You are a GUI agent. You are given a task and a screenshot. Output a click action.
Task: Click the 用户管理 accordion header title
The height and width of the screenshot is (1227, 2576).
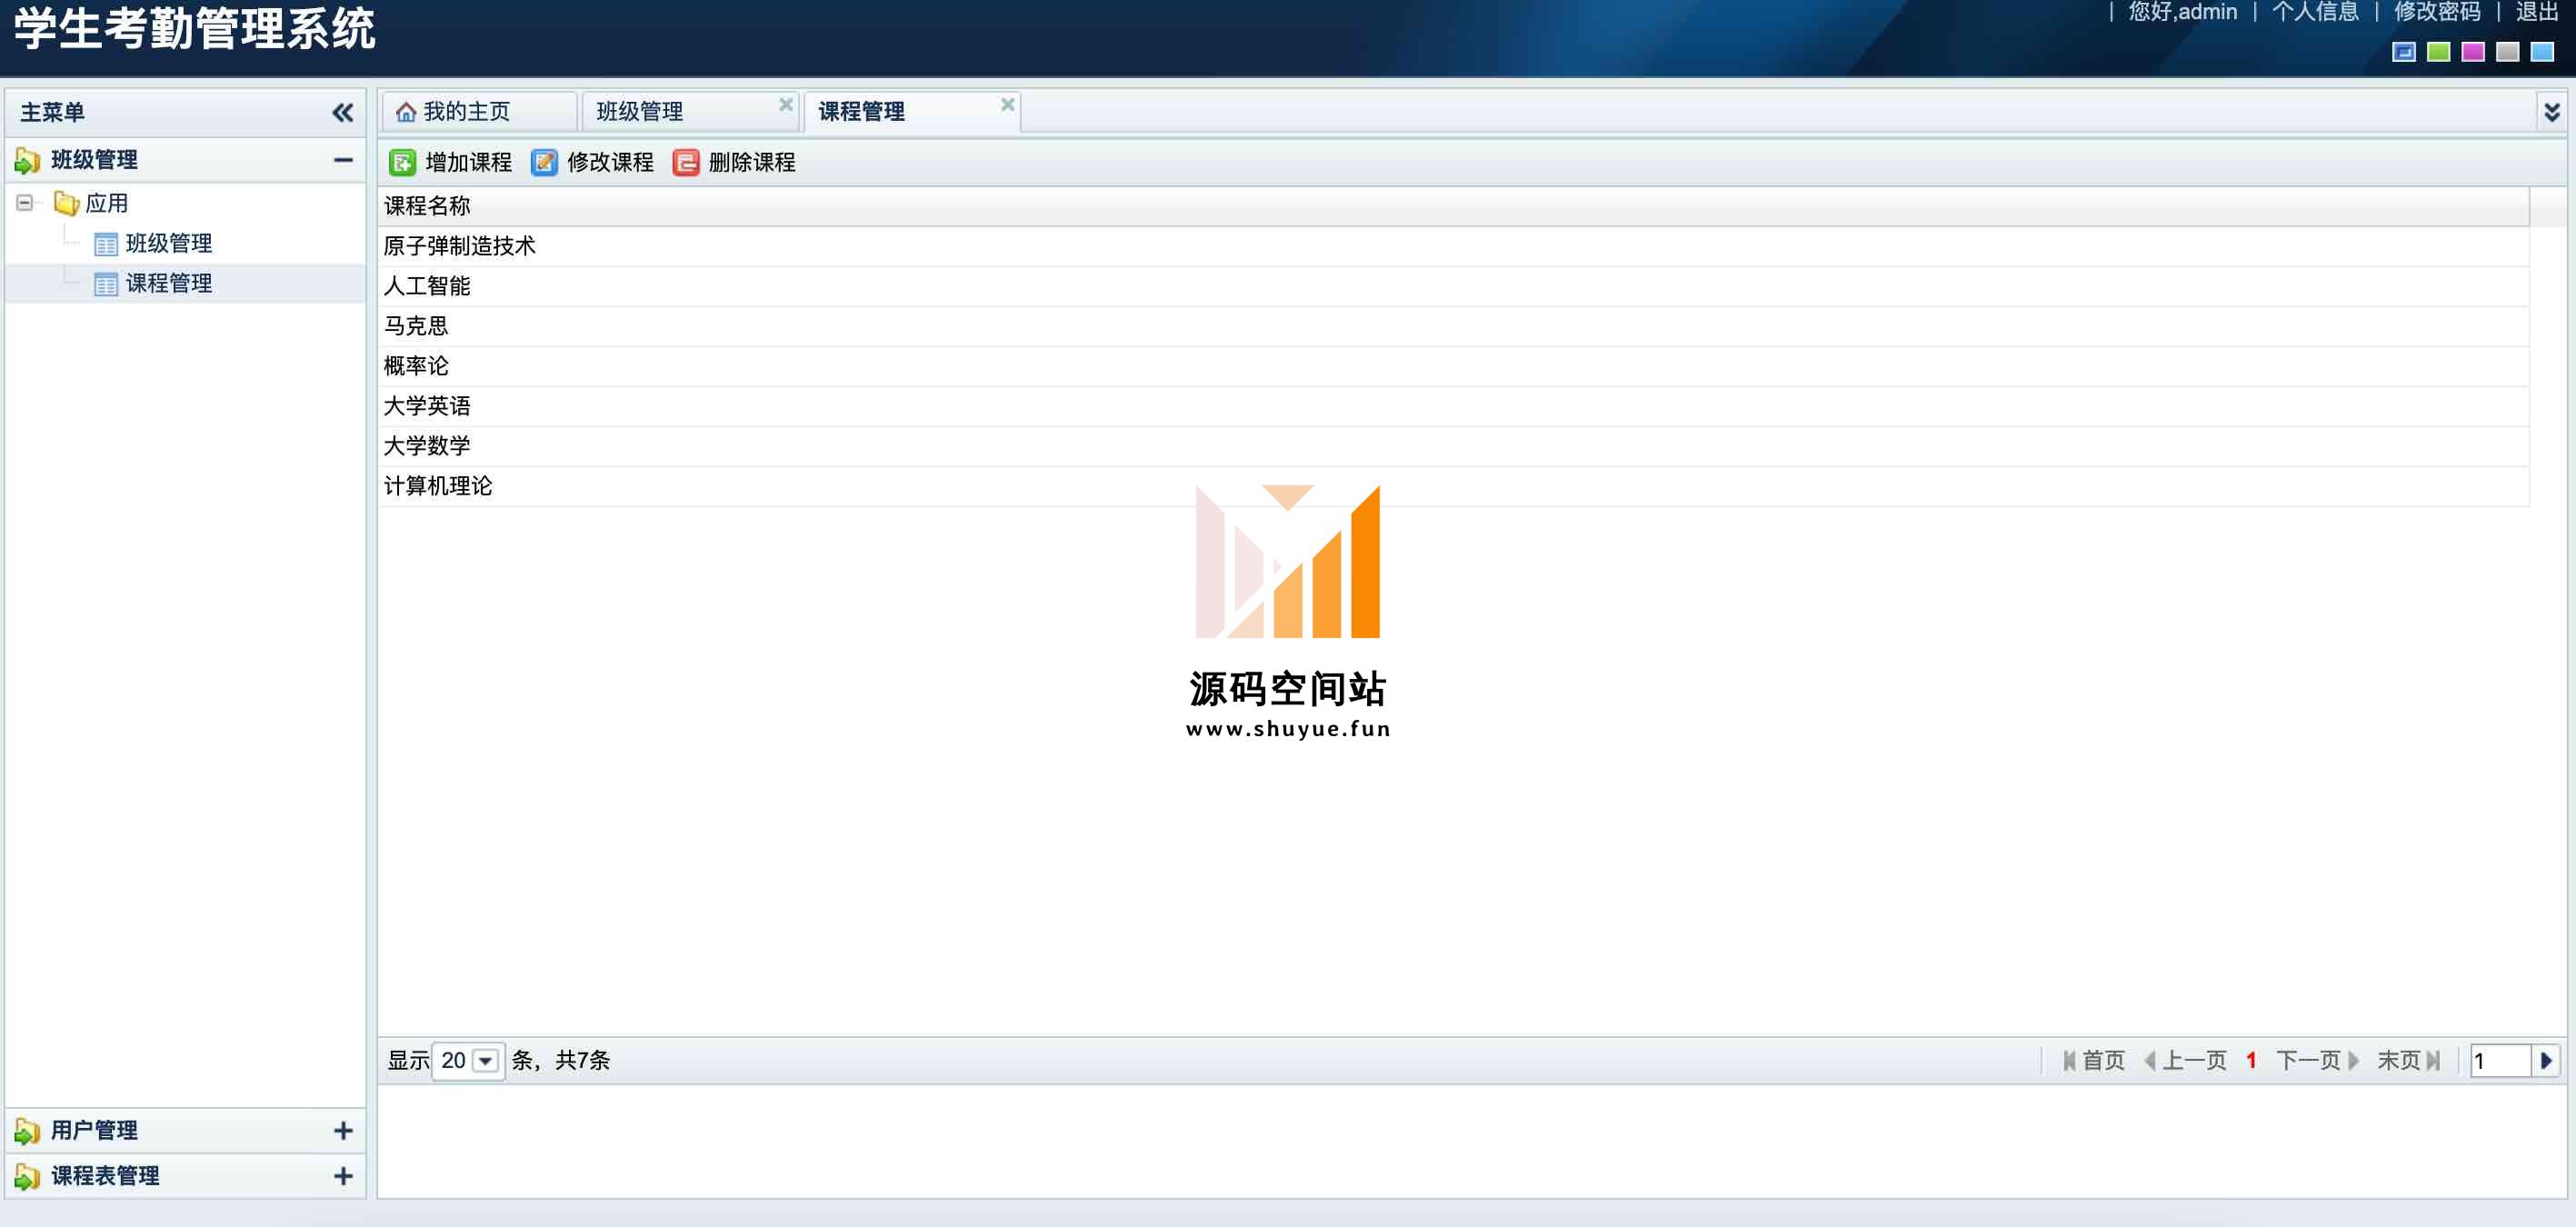95,1130
